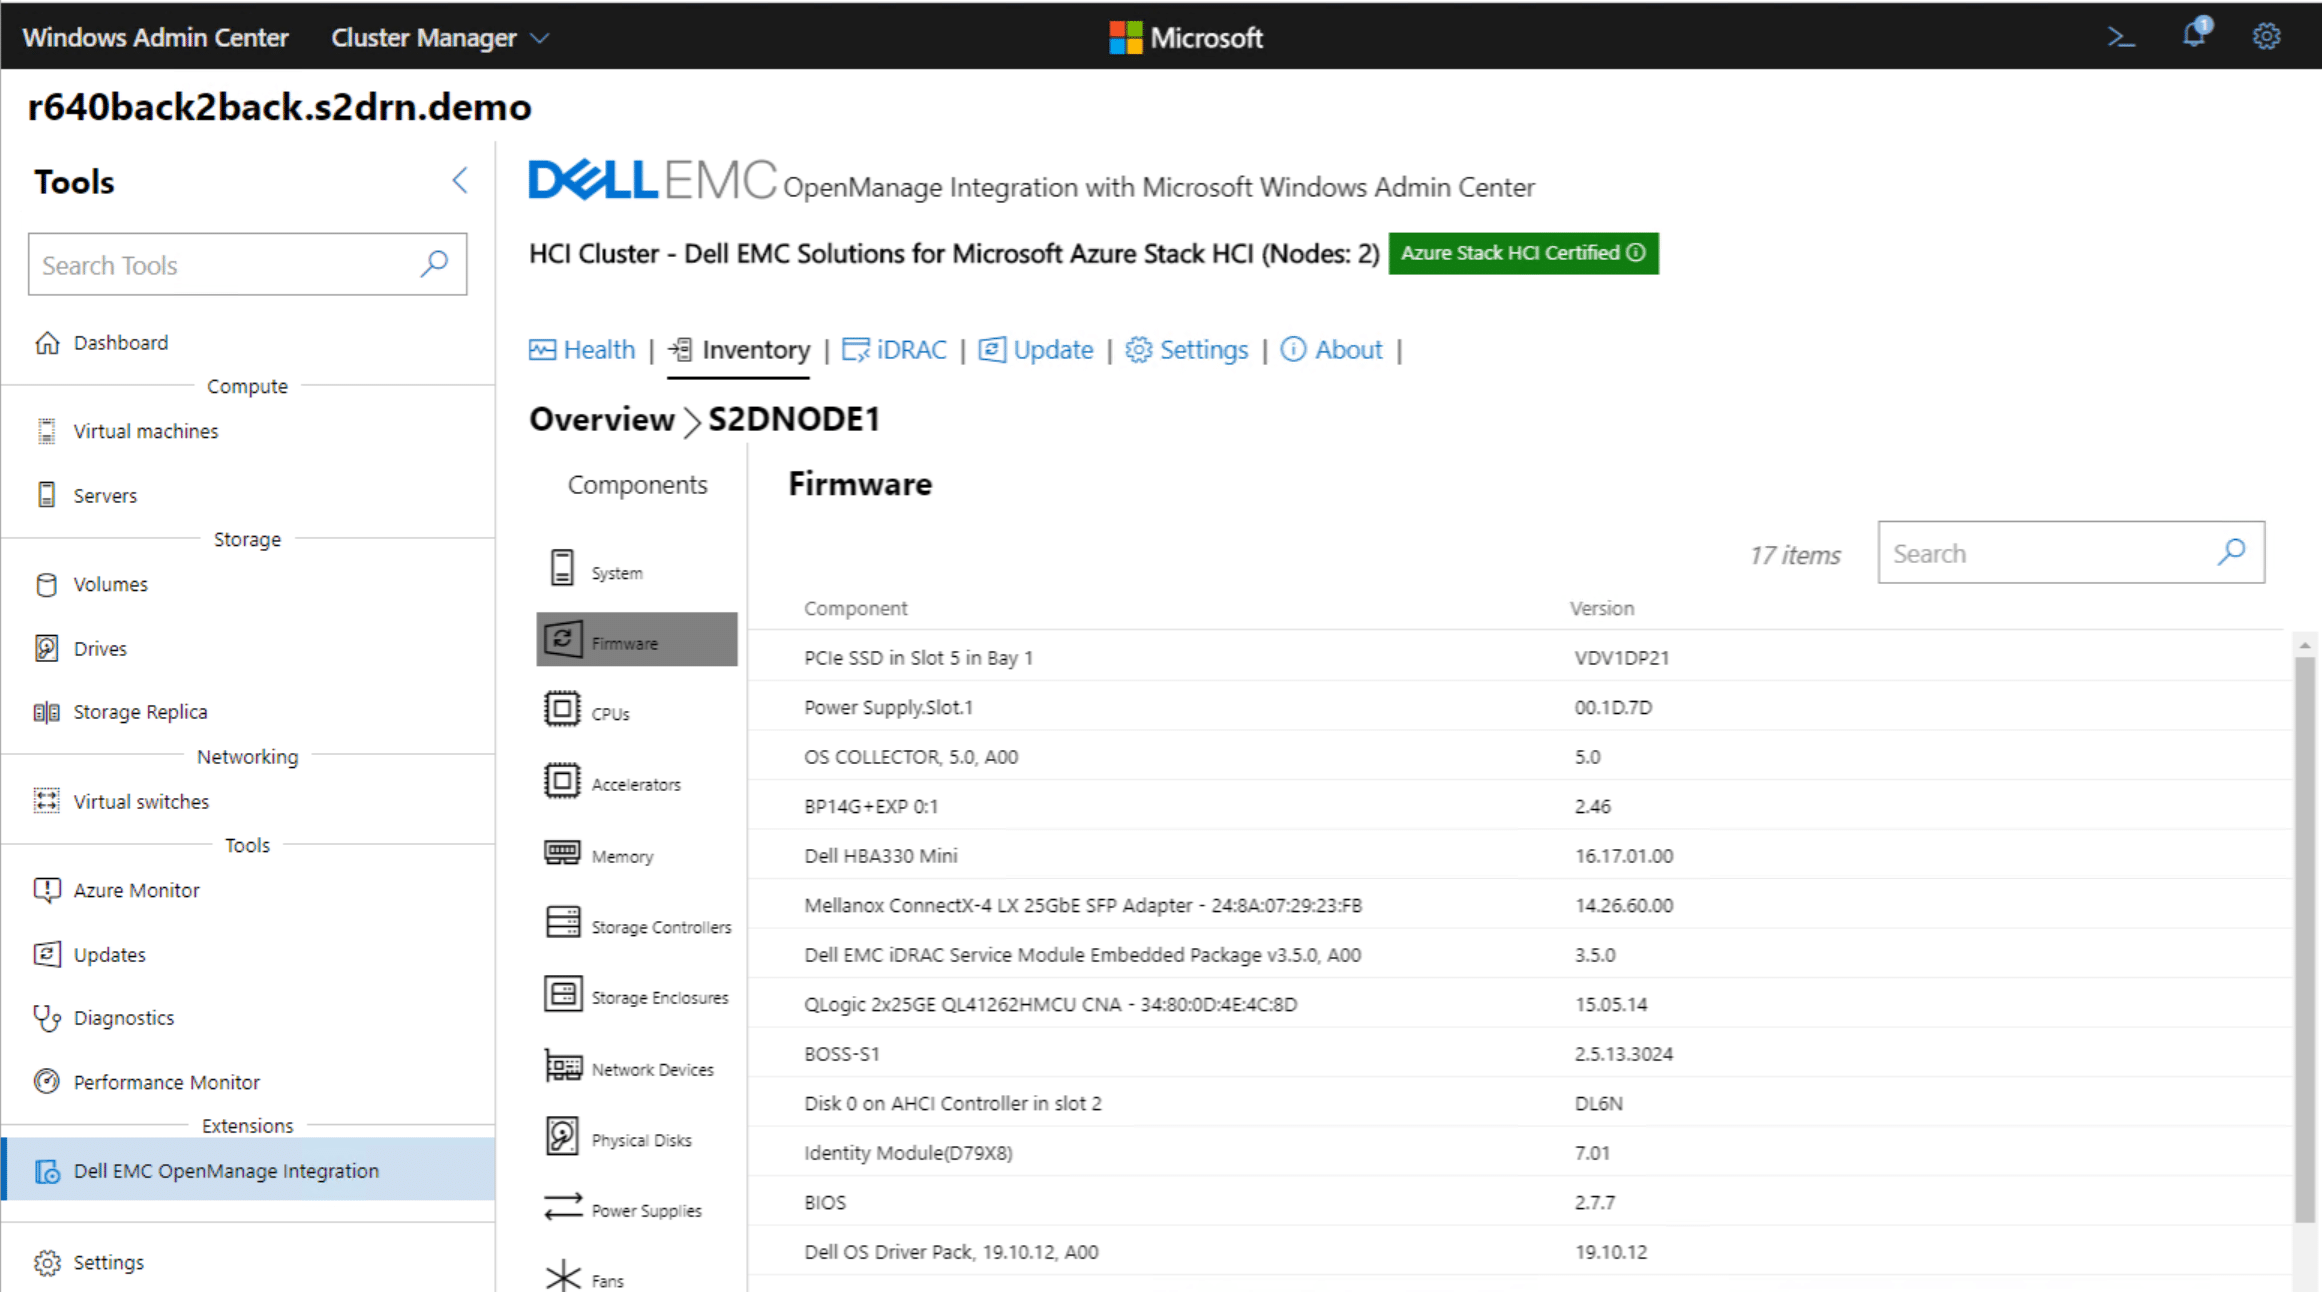This screenshot has width=2322, height=1292.
Task: Open Virtual machines in the sidebar
Action: [x=248, y=431]
